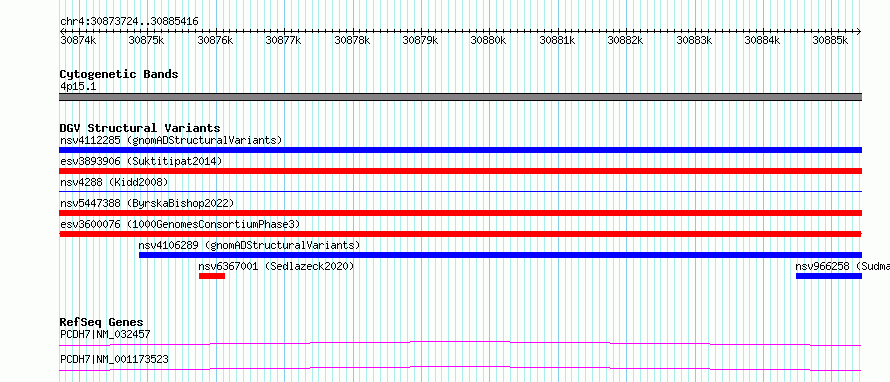
Task: Click the 30881k ruler tick label
Action: 557,40
